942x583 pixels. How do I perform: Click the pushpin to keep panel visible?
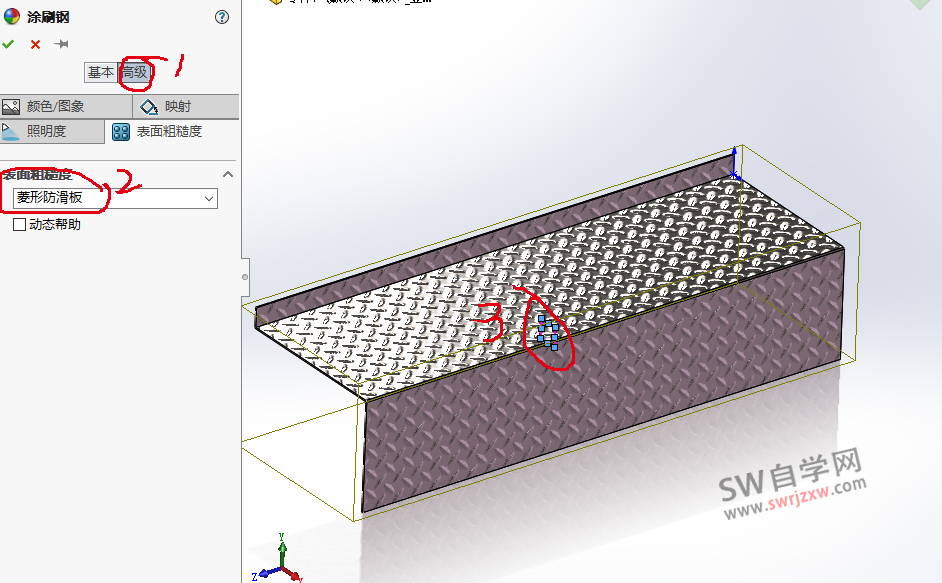point(60,43)
